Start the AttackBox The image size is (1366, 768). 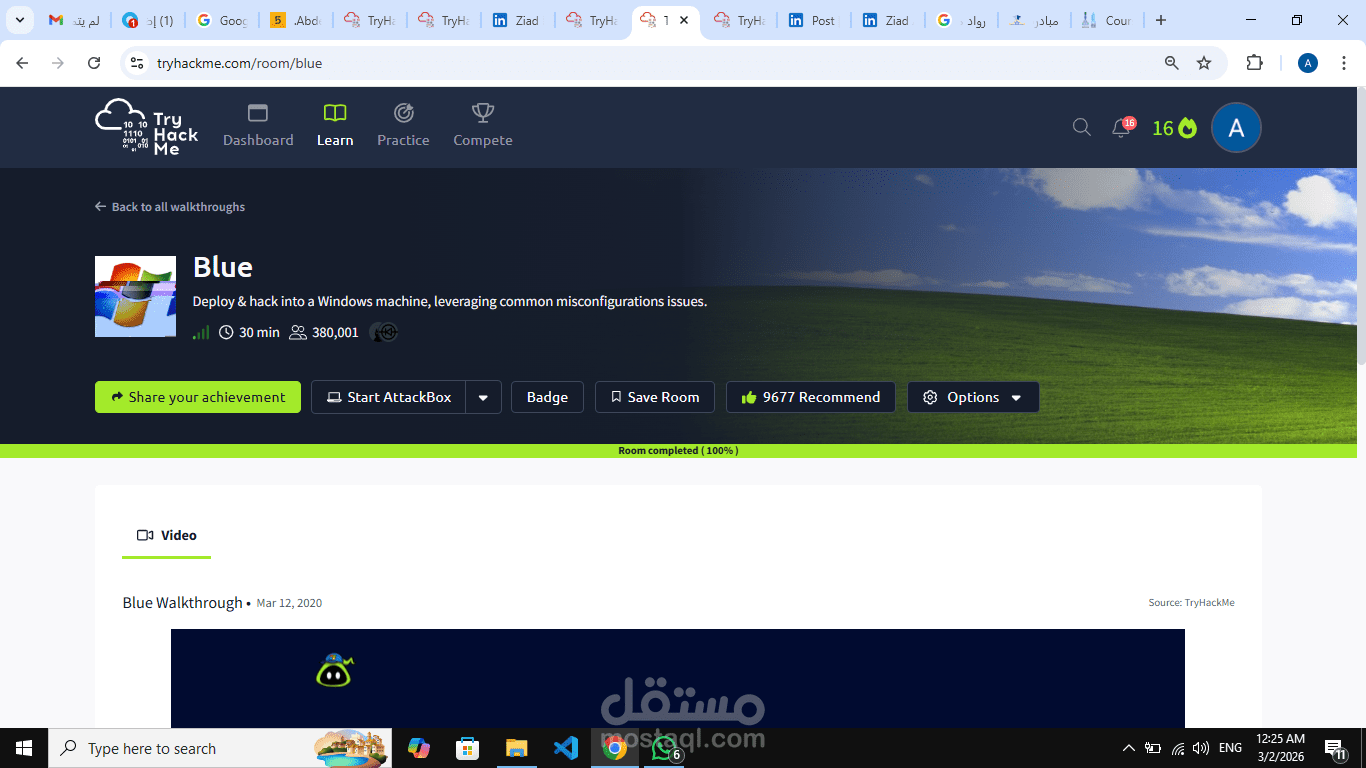tap(389, 397)
